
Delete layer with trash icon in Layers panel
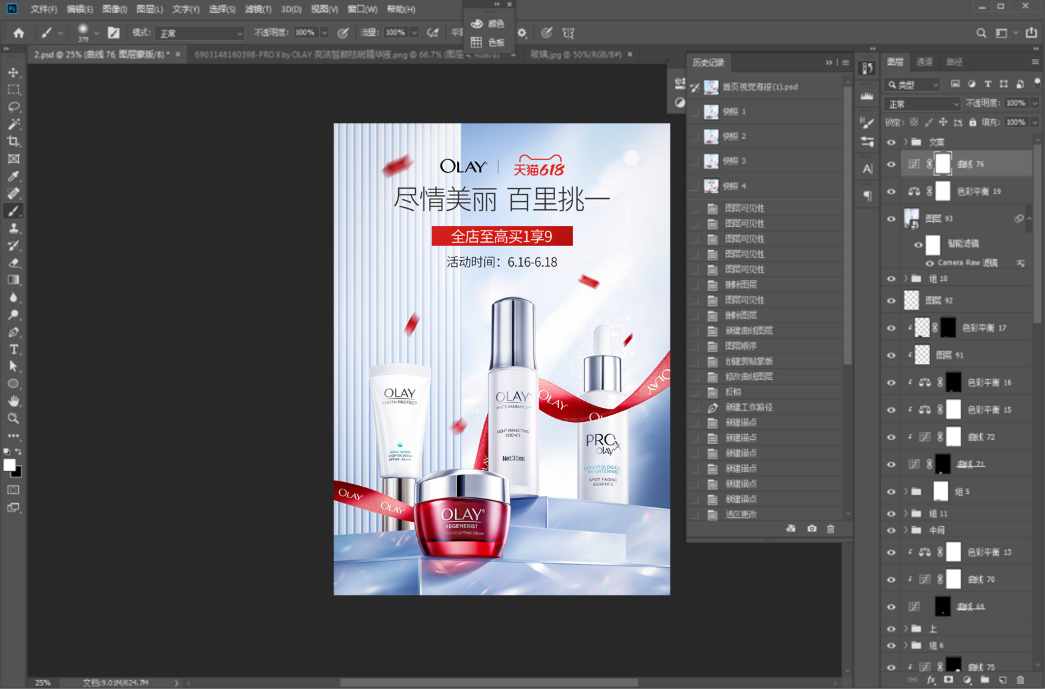(1020, 680)
